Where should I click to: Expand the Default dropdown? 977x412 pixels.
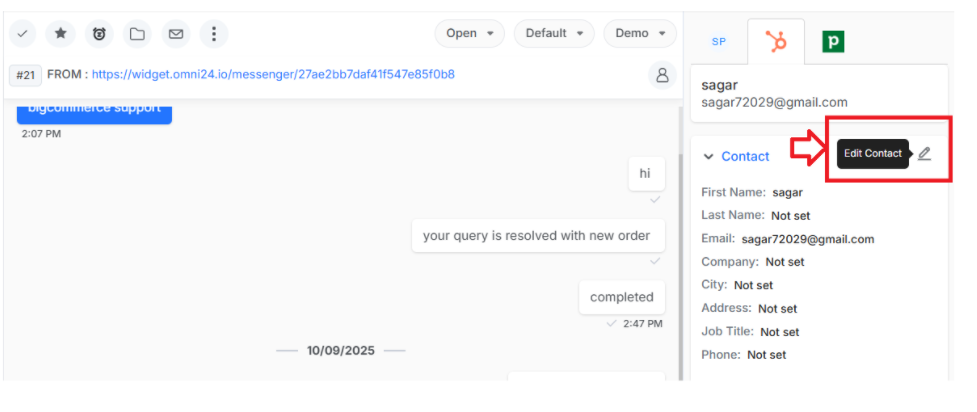coord(554,33)
